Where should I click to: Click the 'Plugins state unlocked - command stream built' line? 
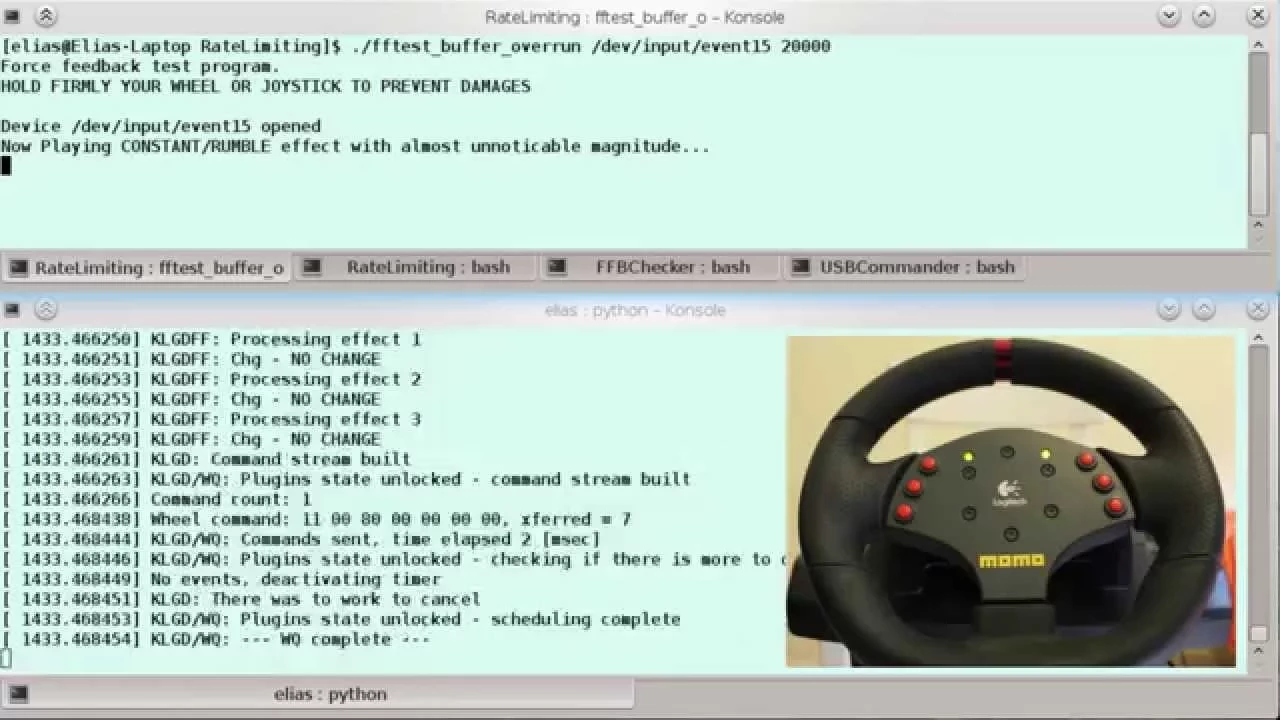[x=346, y=479]
